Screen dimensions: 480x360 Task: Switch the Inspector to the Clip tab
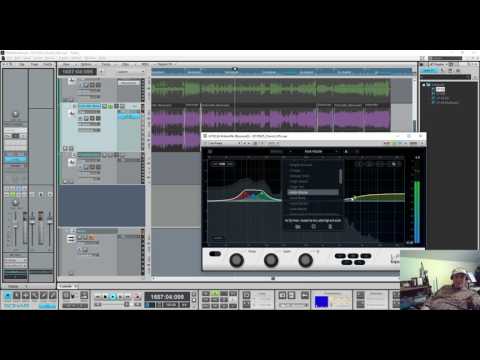tap(22, 64)
